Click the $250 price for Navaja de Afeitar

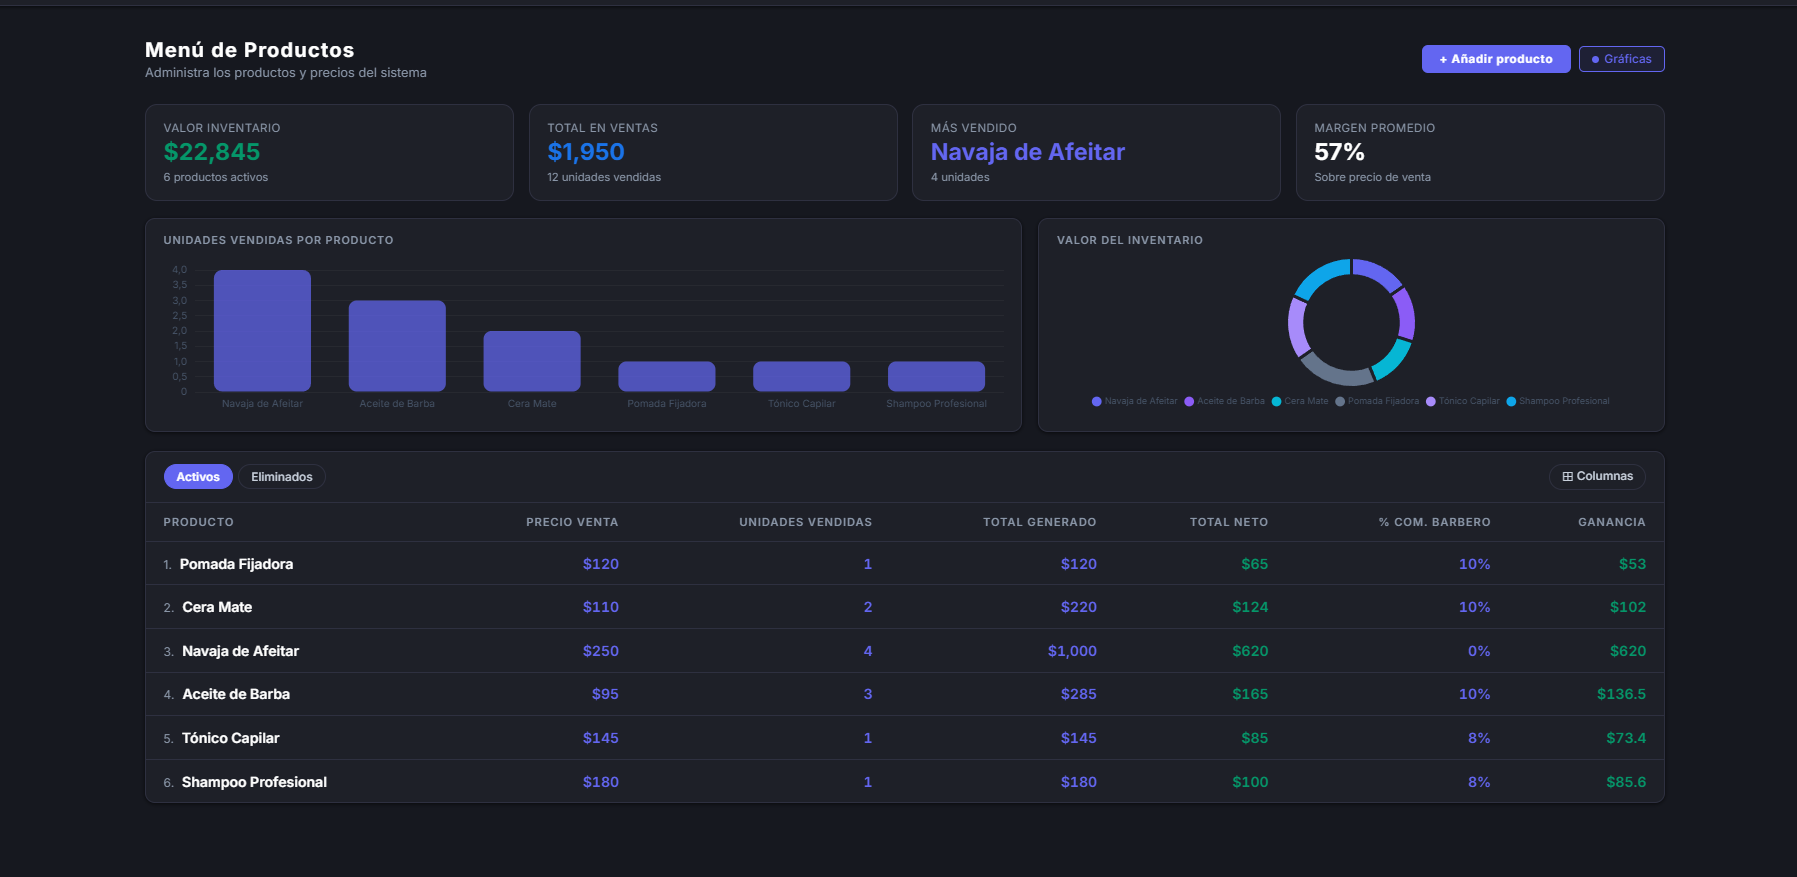[x=601, y=651]
